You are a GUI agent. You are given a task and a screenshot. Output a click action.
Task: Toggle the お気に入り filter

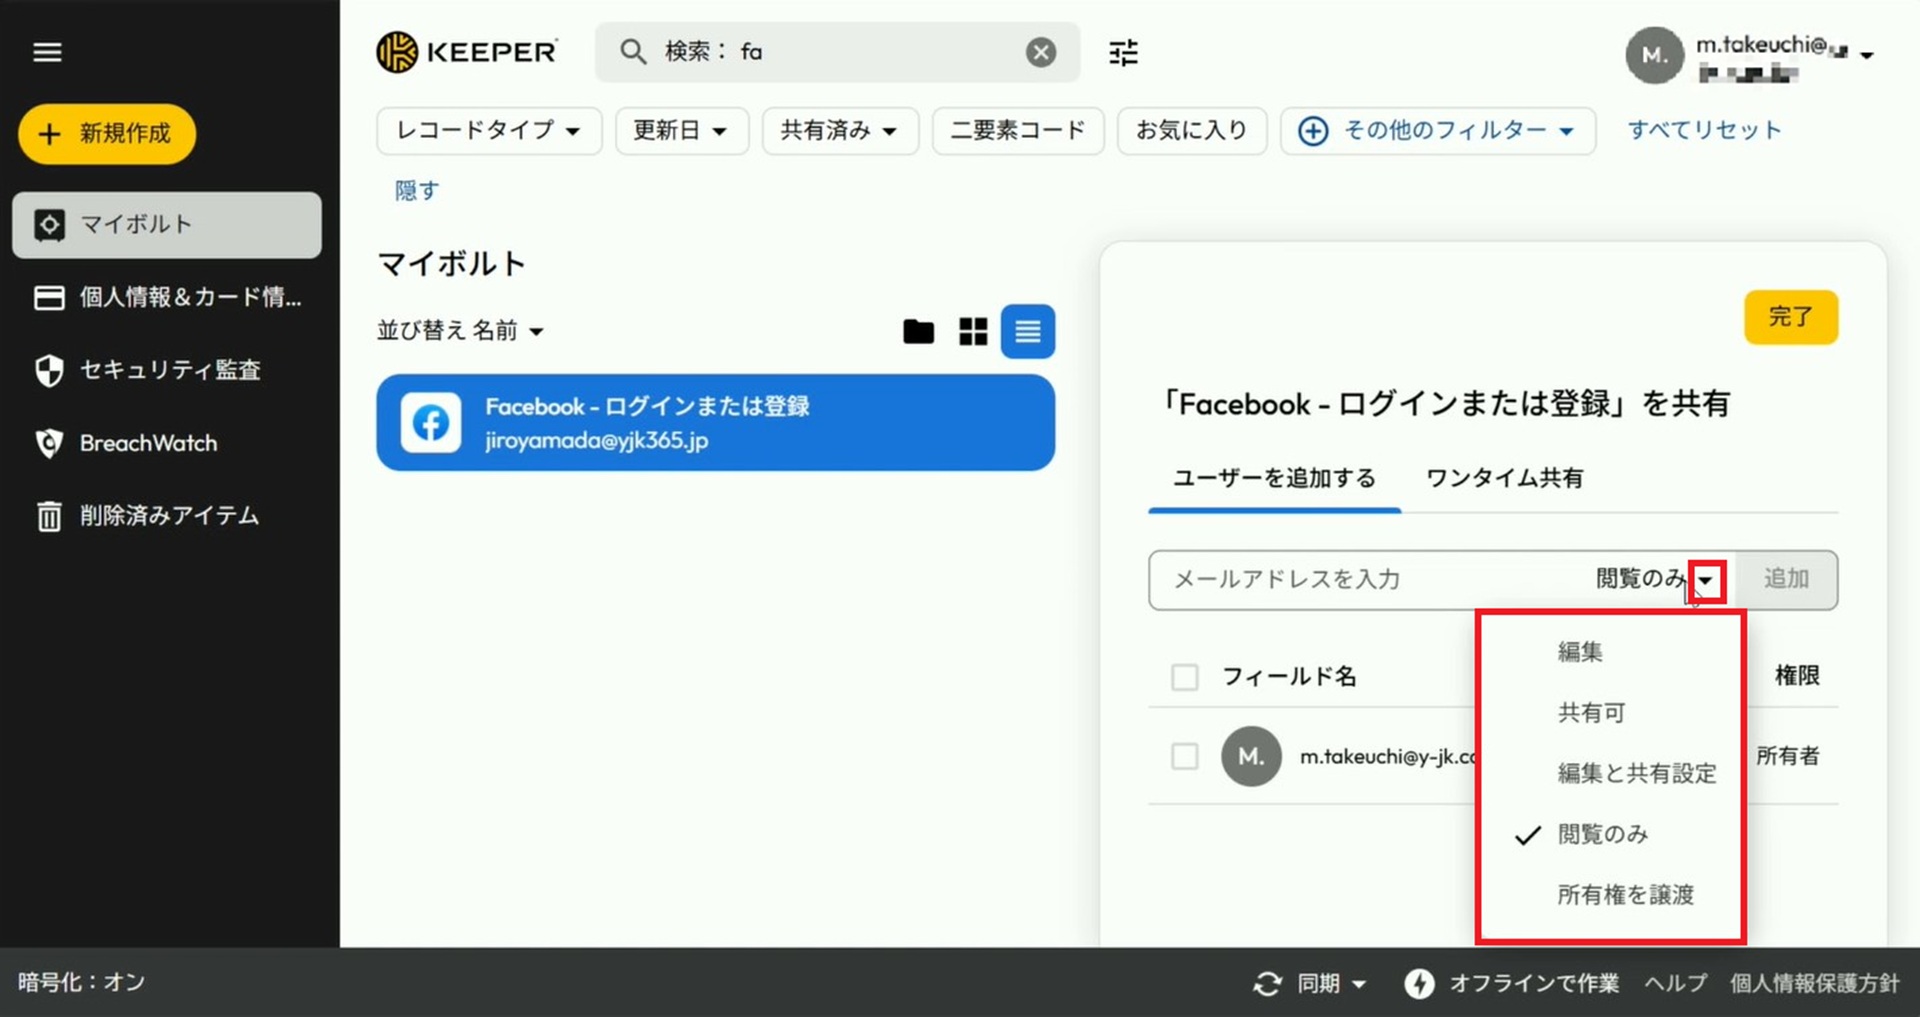point(1191,130)
